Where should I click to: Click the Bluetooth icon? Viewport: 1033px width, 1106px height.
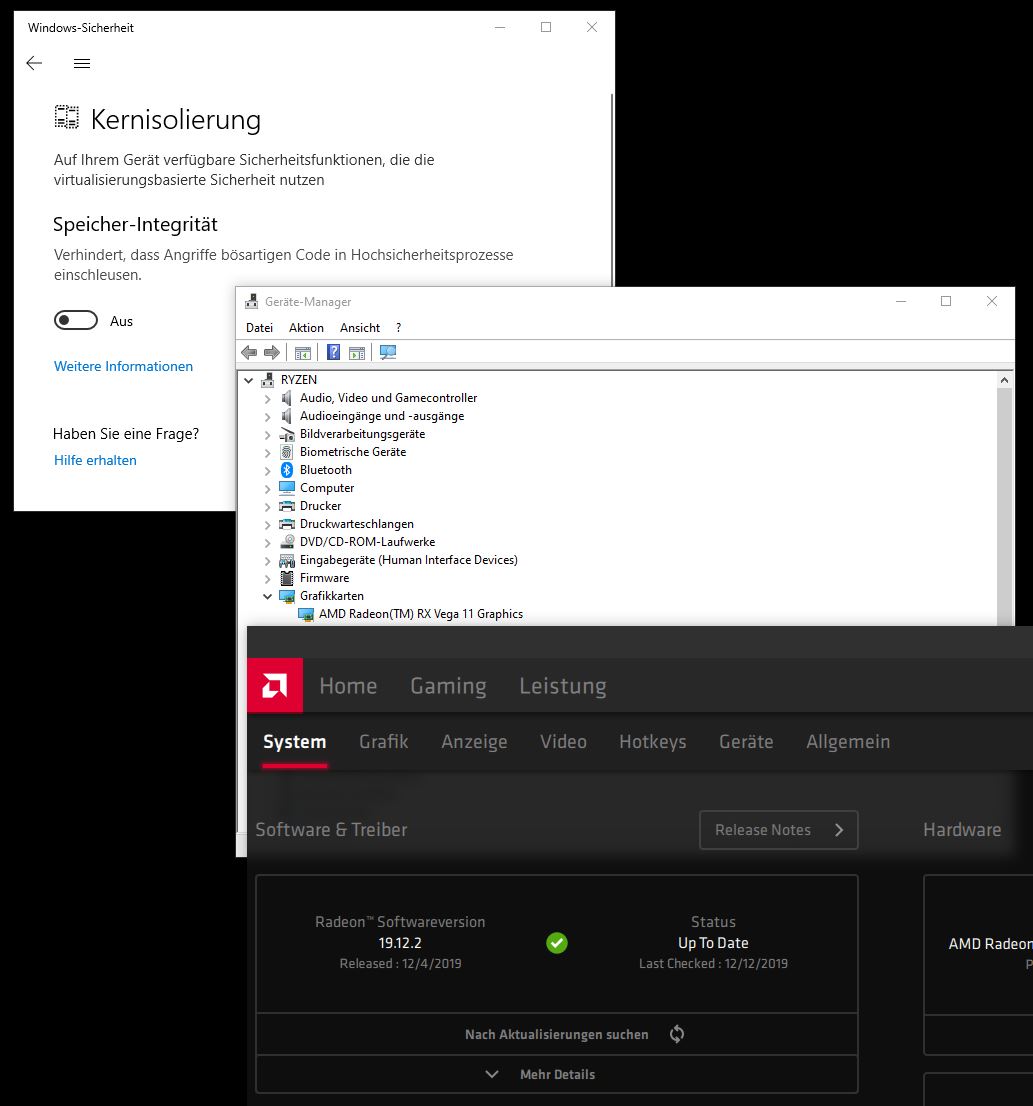point(286,470)
